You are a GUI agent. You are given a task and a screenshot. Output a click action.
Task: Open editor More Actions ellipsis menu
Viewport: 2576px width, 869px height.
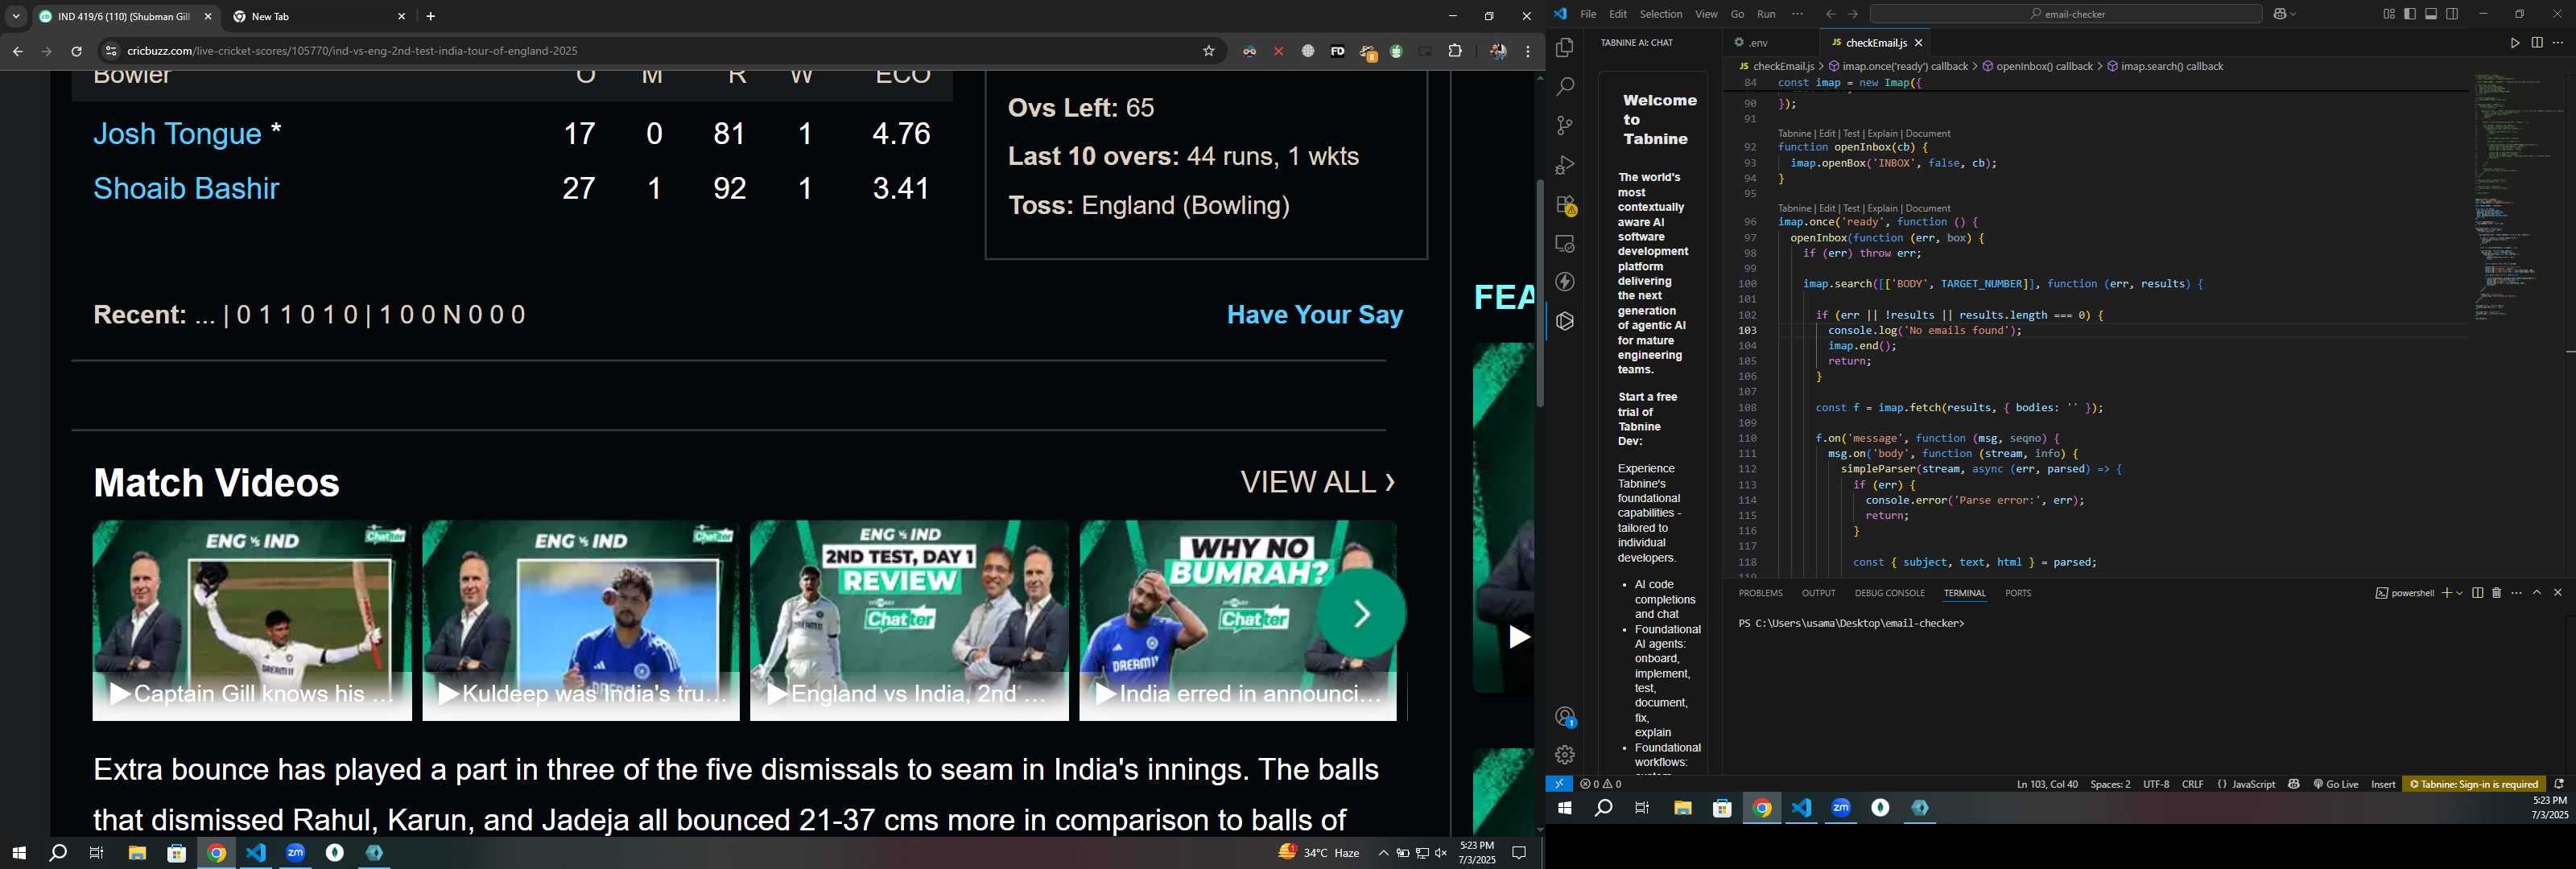(2558, 43)
